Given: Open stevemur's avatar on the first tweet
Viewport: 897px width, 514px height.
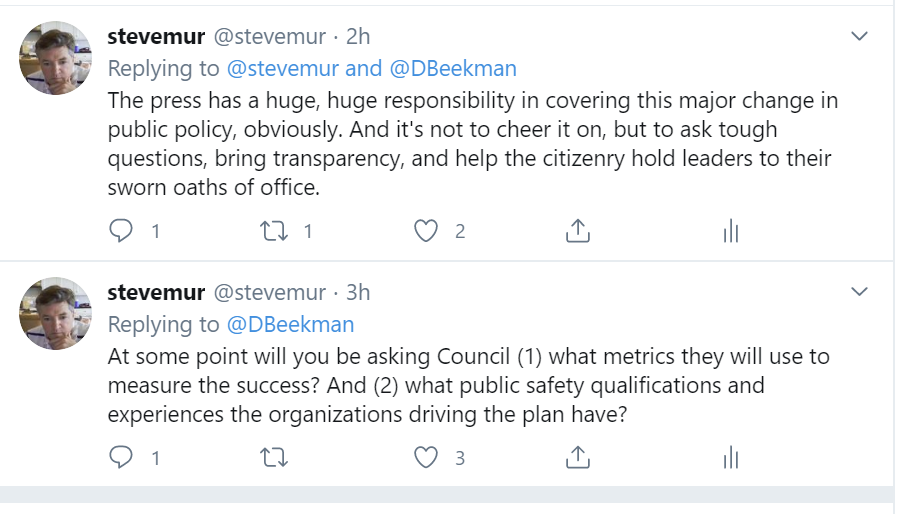Looking at the screenshot, I should [x=56, y=58].
